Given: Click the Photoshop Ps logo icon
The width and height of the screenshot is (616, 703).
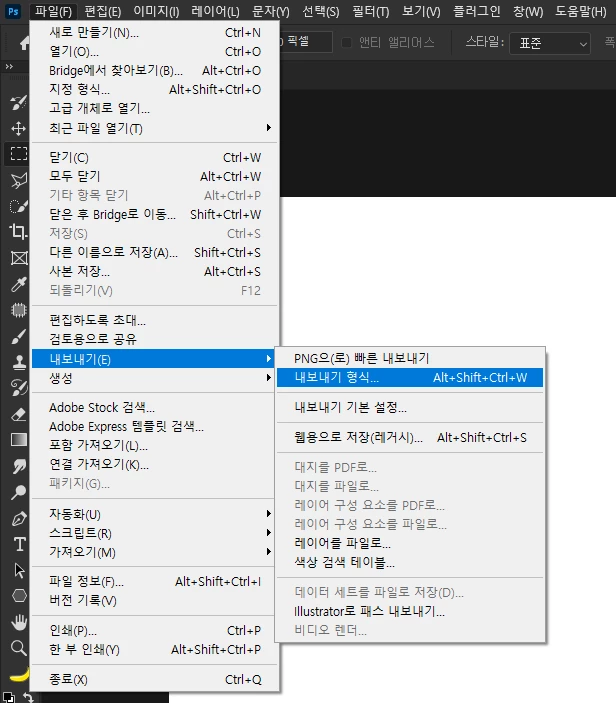Looking at the screenshot, I should click(13, 11).
